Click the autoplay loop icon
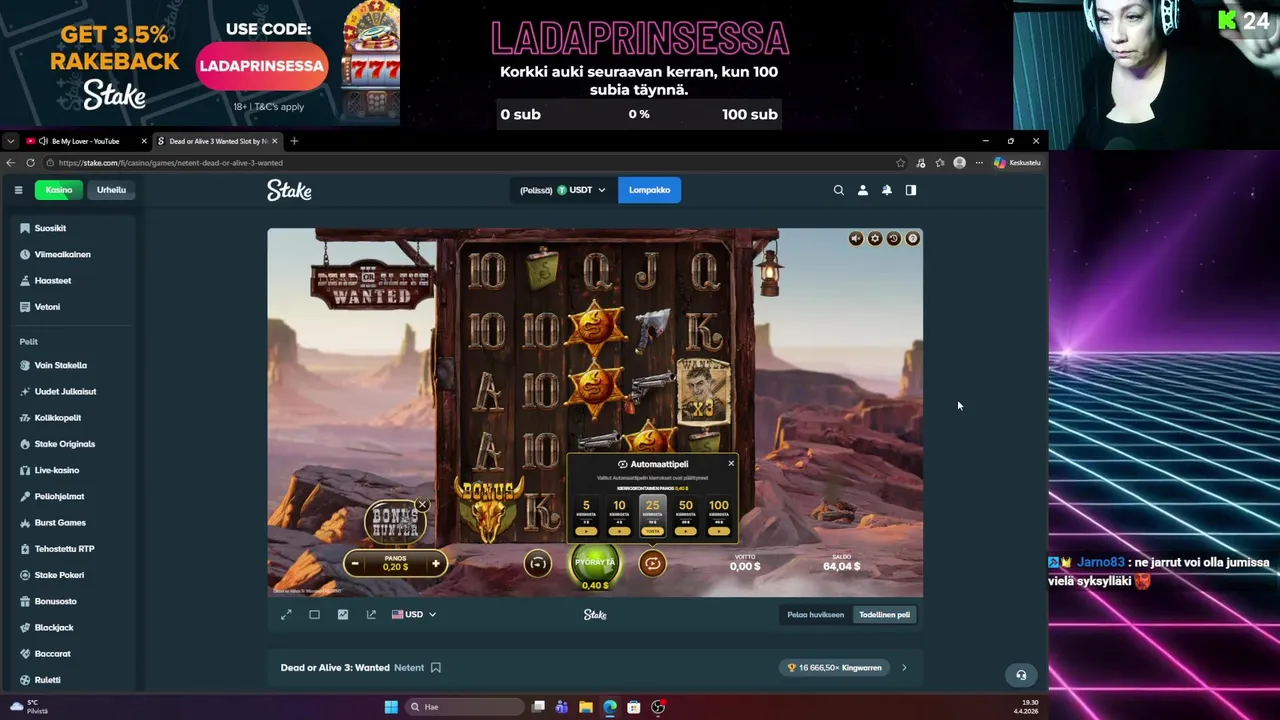 click(x=652, y=564)
